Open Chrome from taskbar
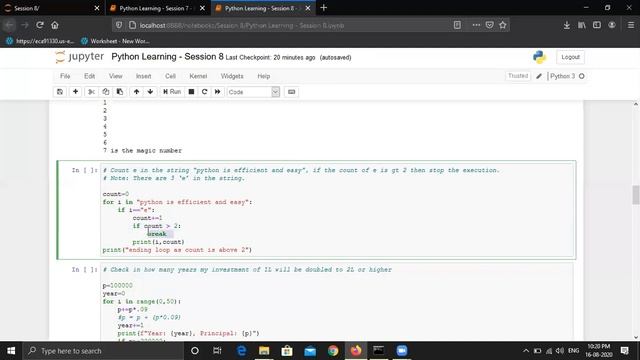Screen dimensions: 640x360 click(333, 351)
